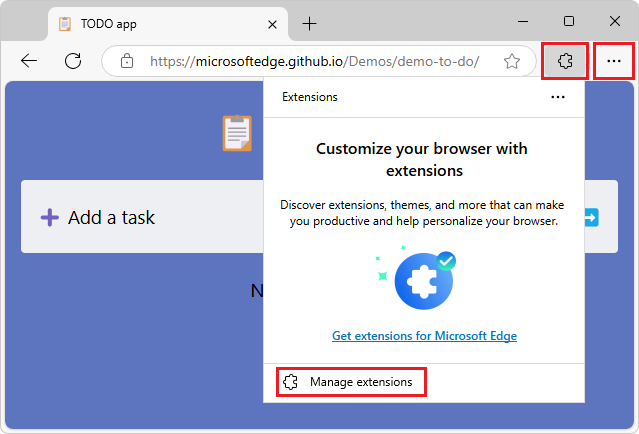
Task: Toggle Extensions puzzle icon in toolbar
Action: click(565, 61)
